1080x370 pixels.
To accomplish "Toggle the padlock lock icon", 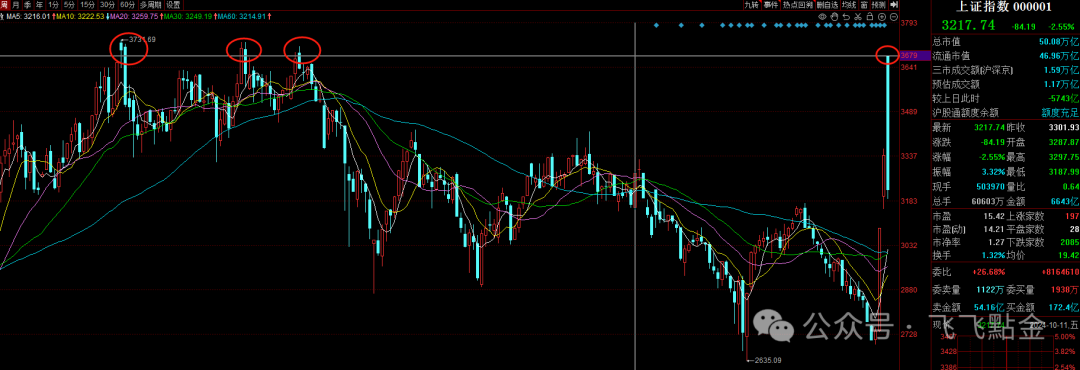I will coord(870,17).
